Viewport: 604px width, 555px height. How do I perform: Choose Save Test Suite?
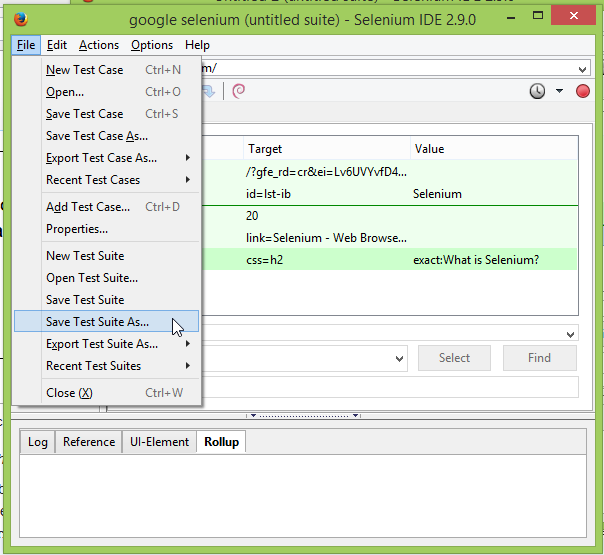(x=106, y=300)
